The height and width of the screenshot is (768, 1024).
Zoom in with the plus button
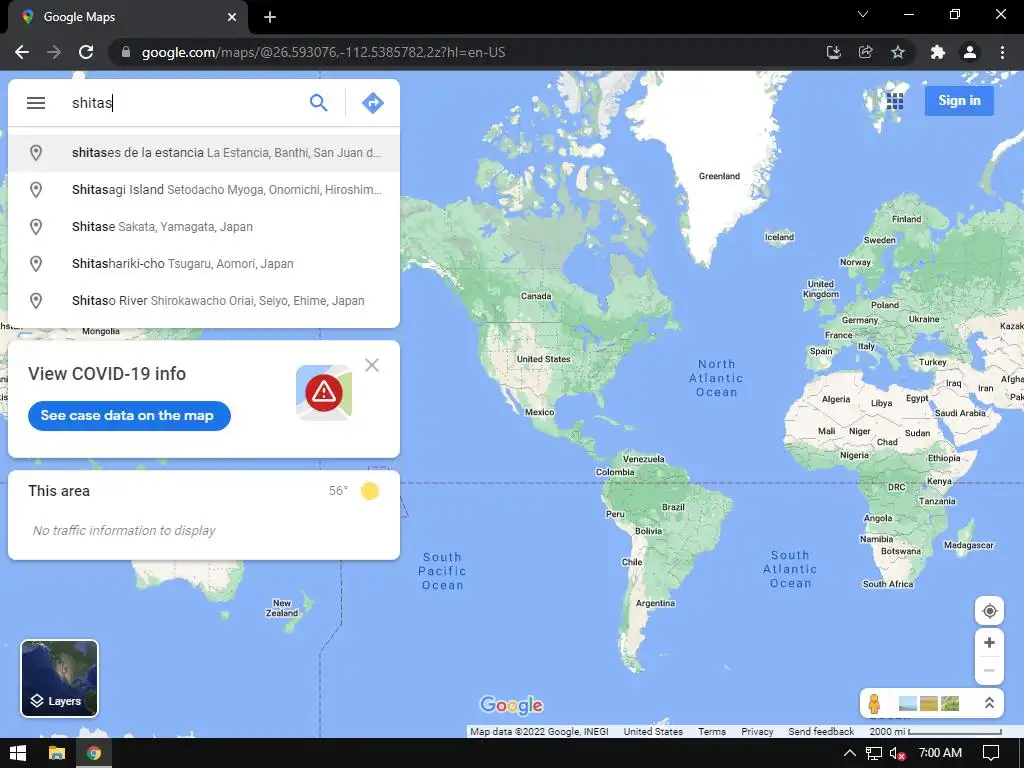coord(989,643)
